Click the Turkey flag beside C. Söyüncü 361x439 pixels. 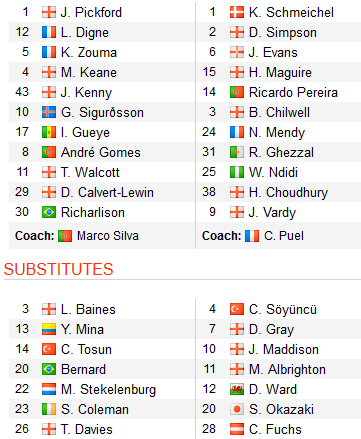237,309
